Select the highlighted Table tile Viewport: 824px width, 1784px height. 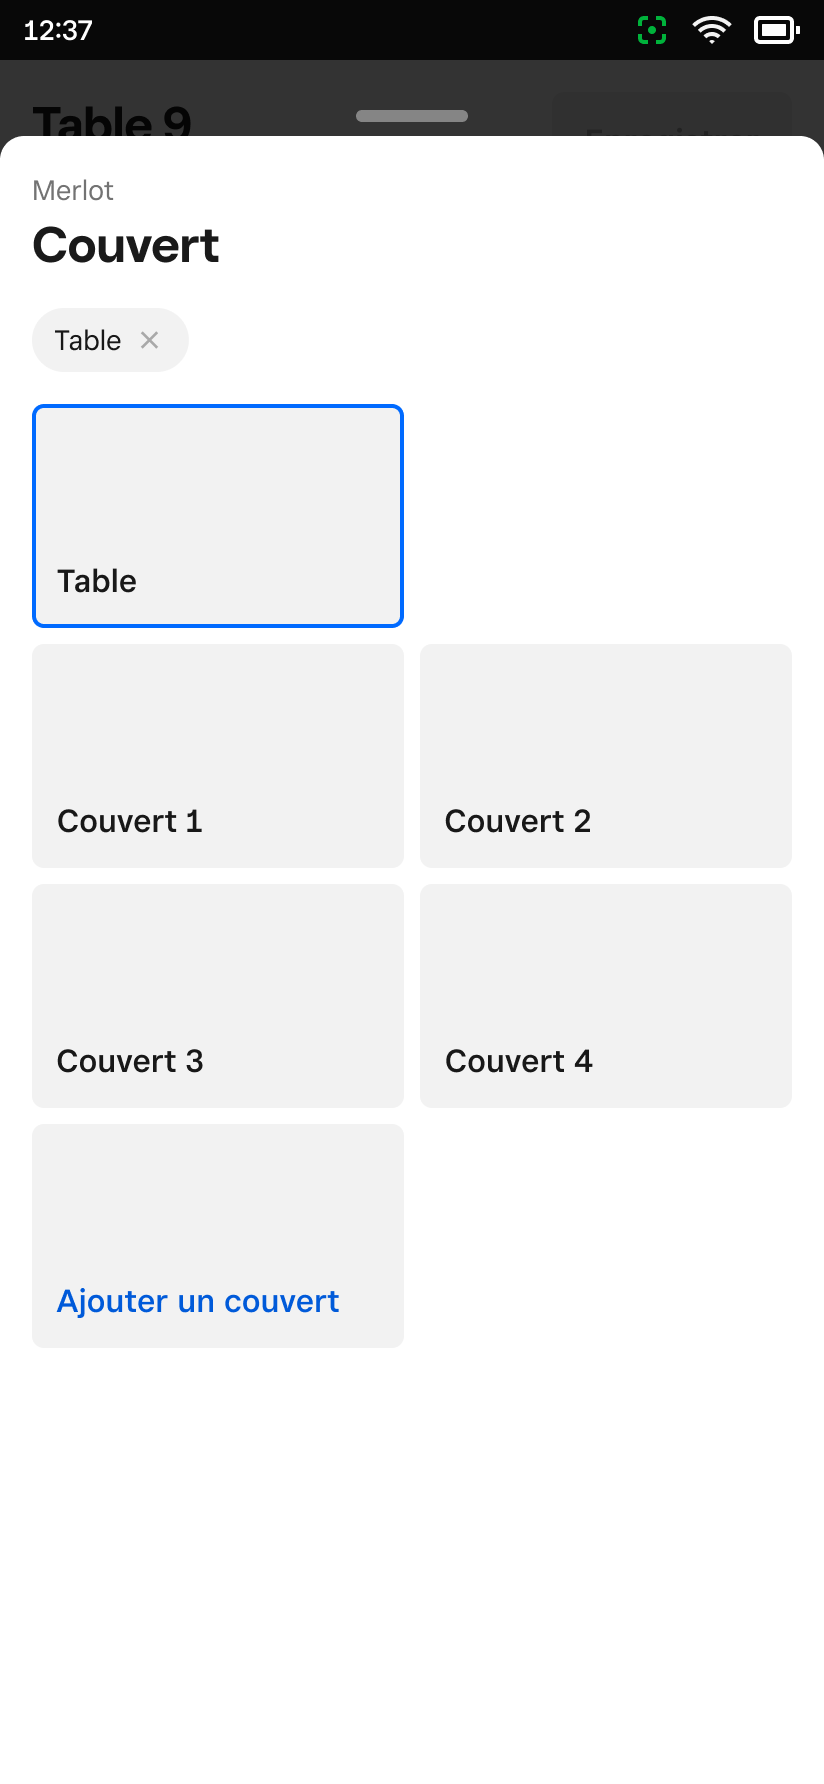click(x=218, y=516)
